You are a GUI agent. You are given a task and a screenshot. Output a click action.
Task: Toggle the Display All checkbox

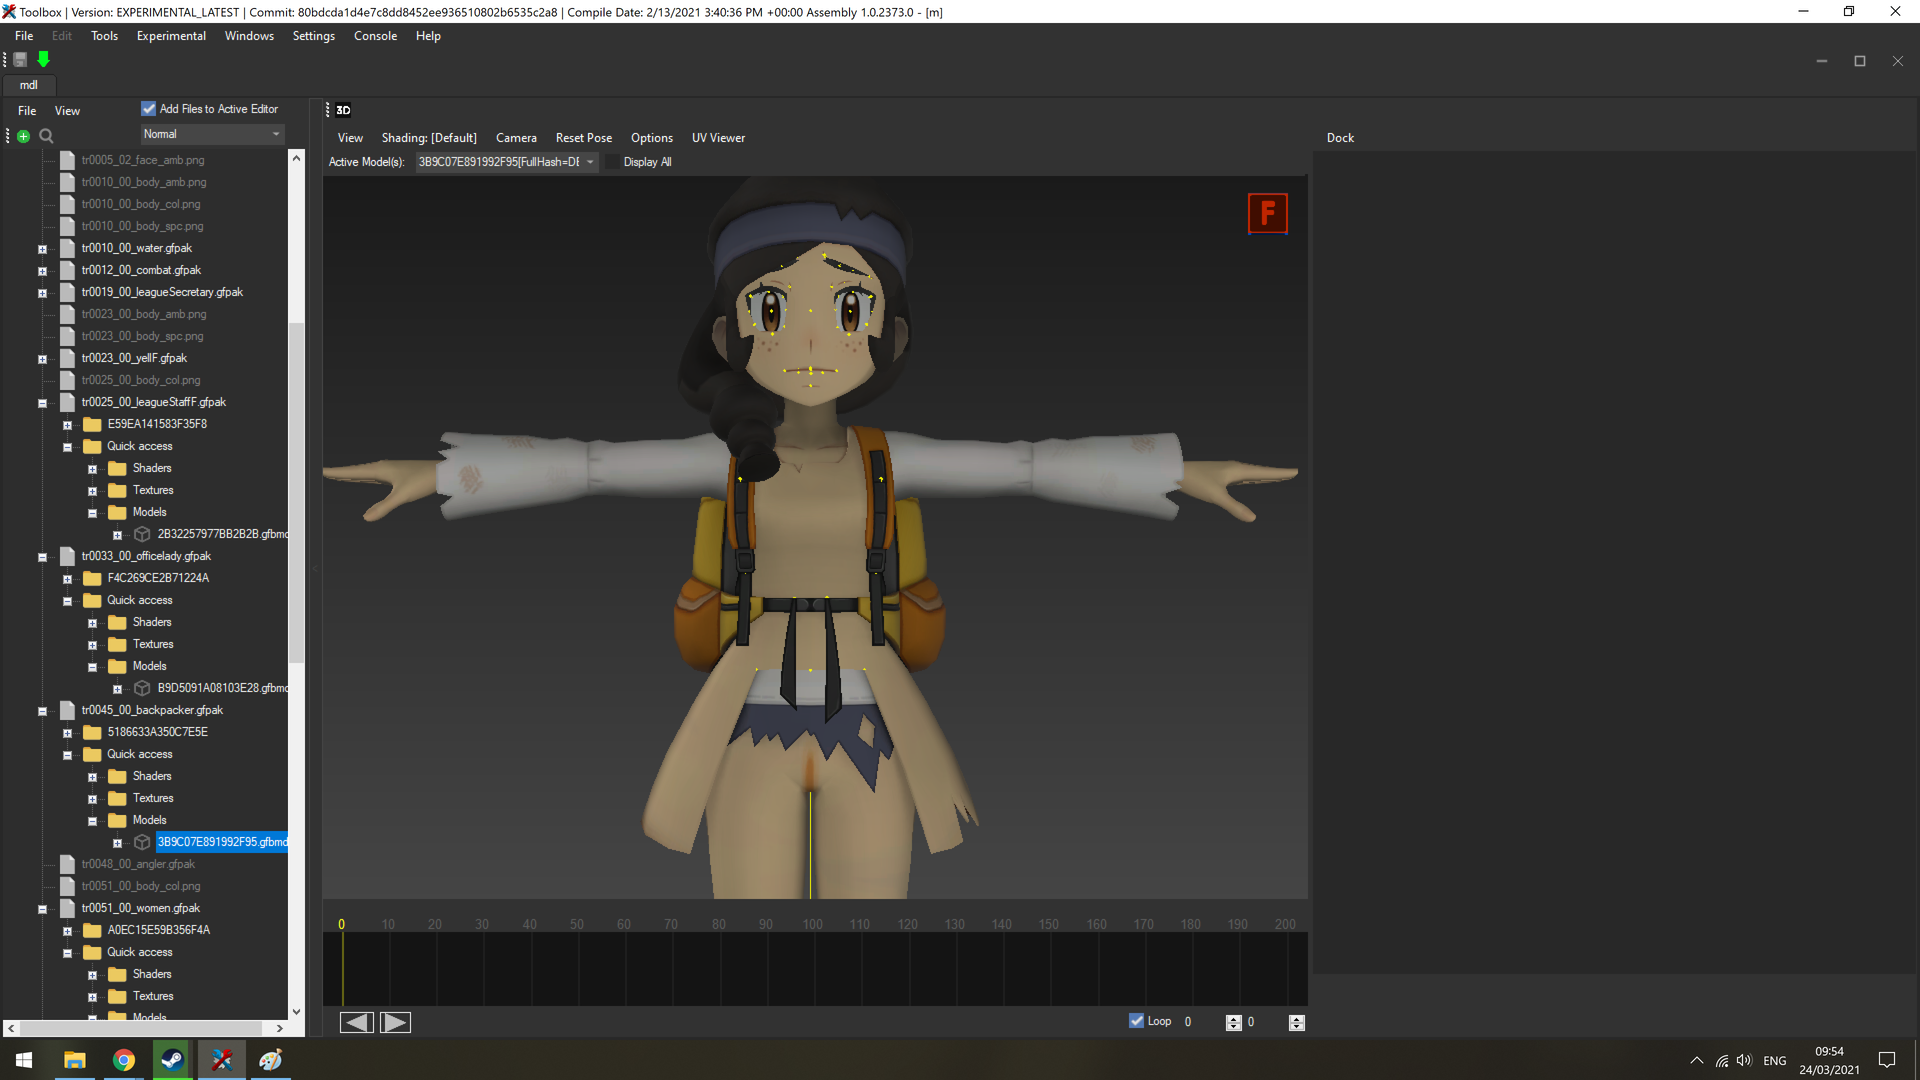pyautogui.click(x=613, y=162)
